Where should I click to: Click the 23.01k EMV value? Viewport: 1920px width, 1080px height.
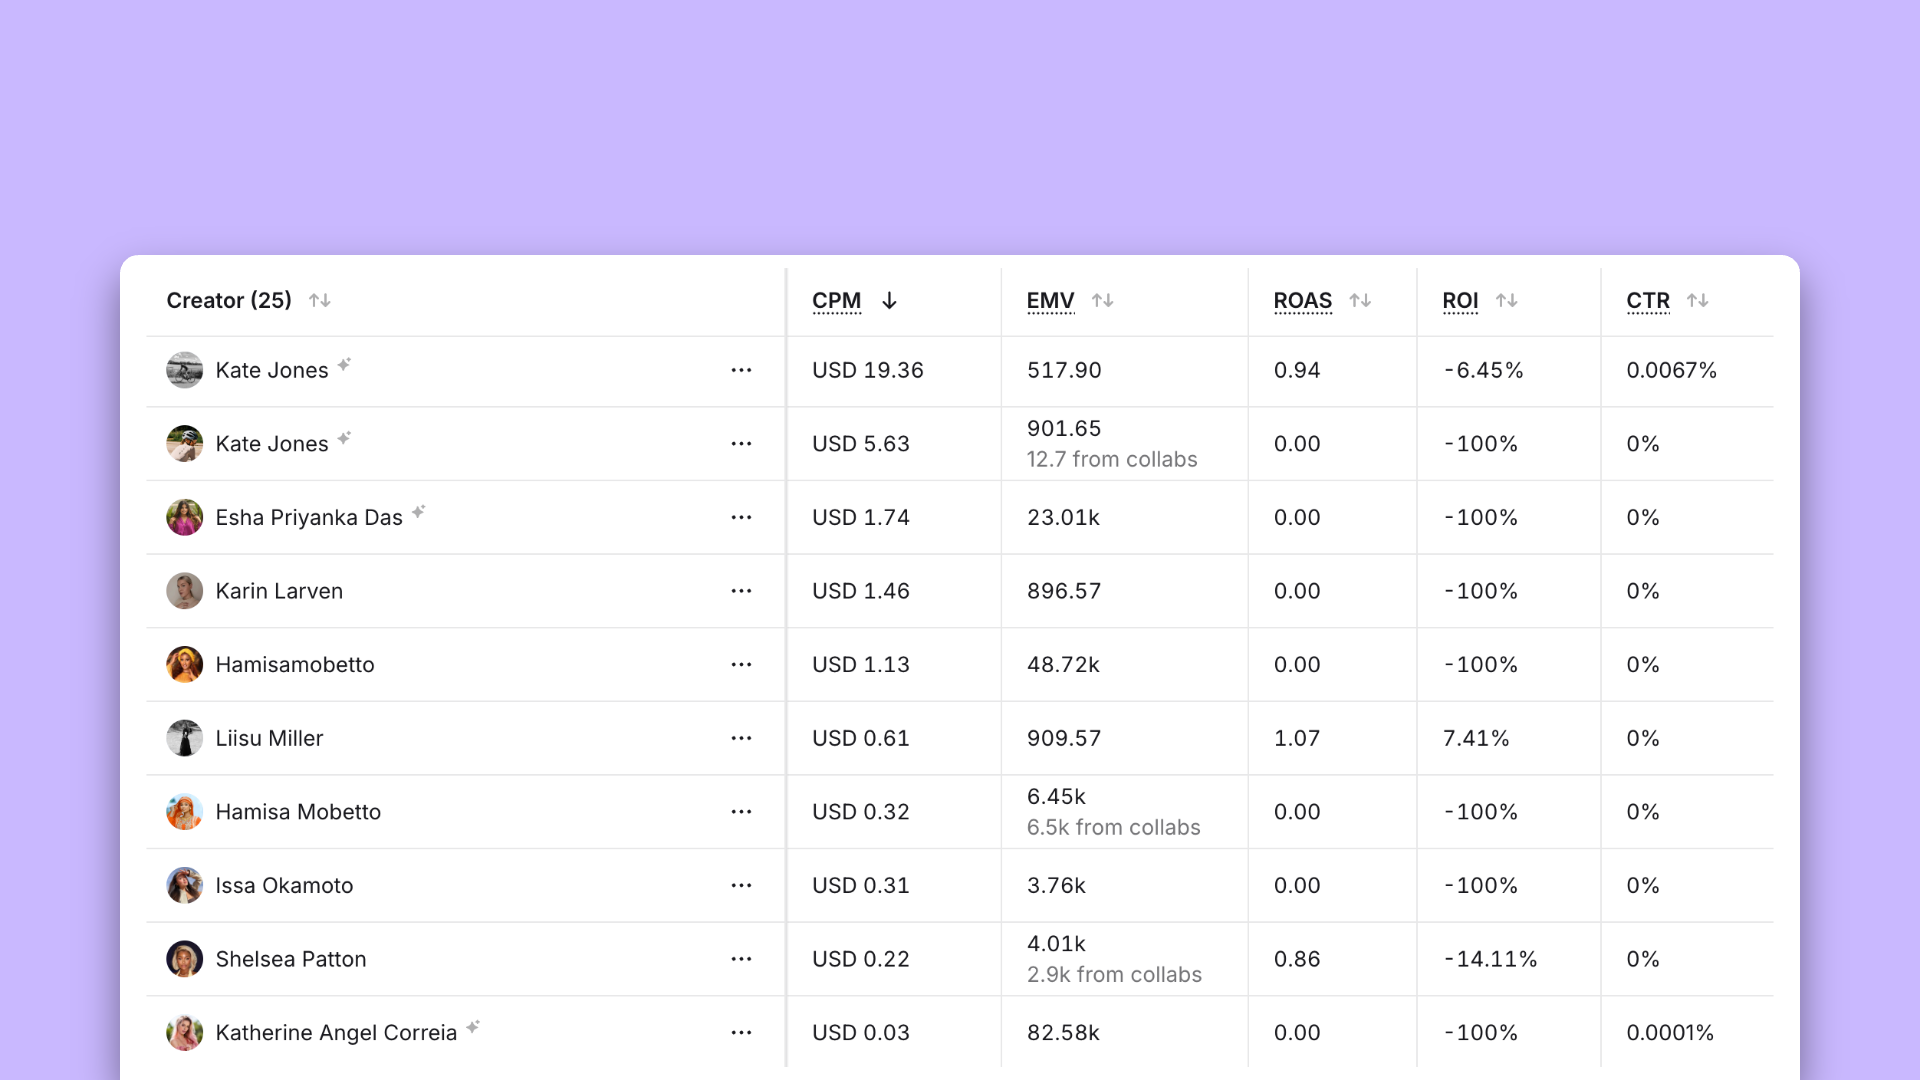coord(1063,518)
